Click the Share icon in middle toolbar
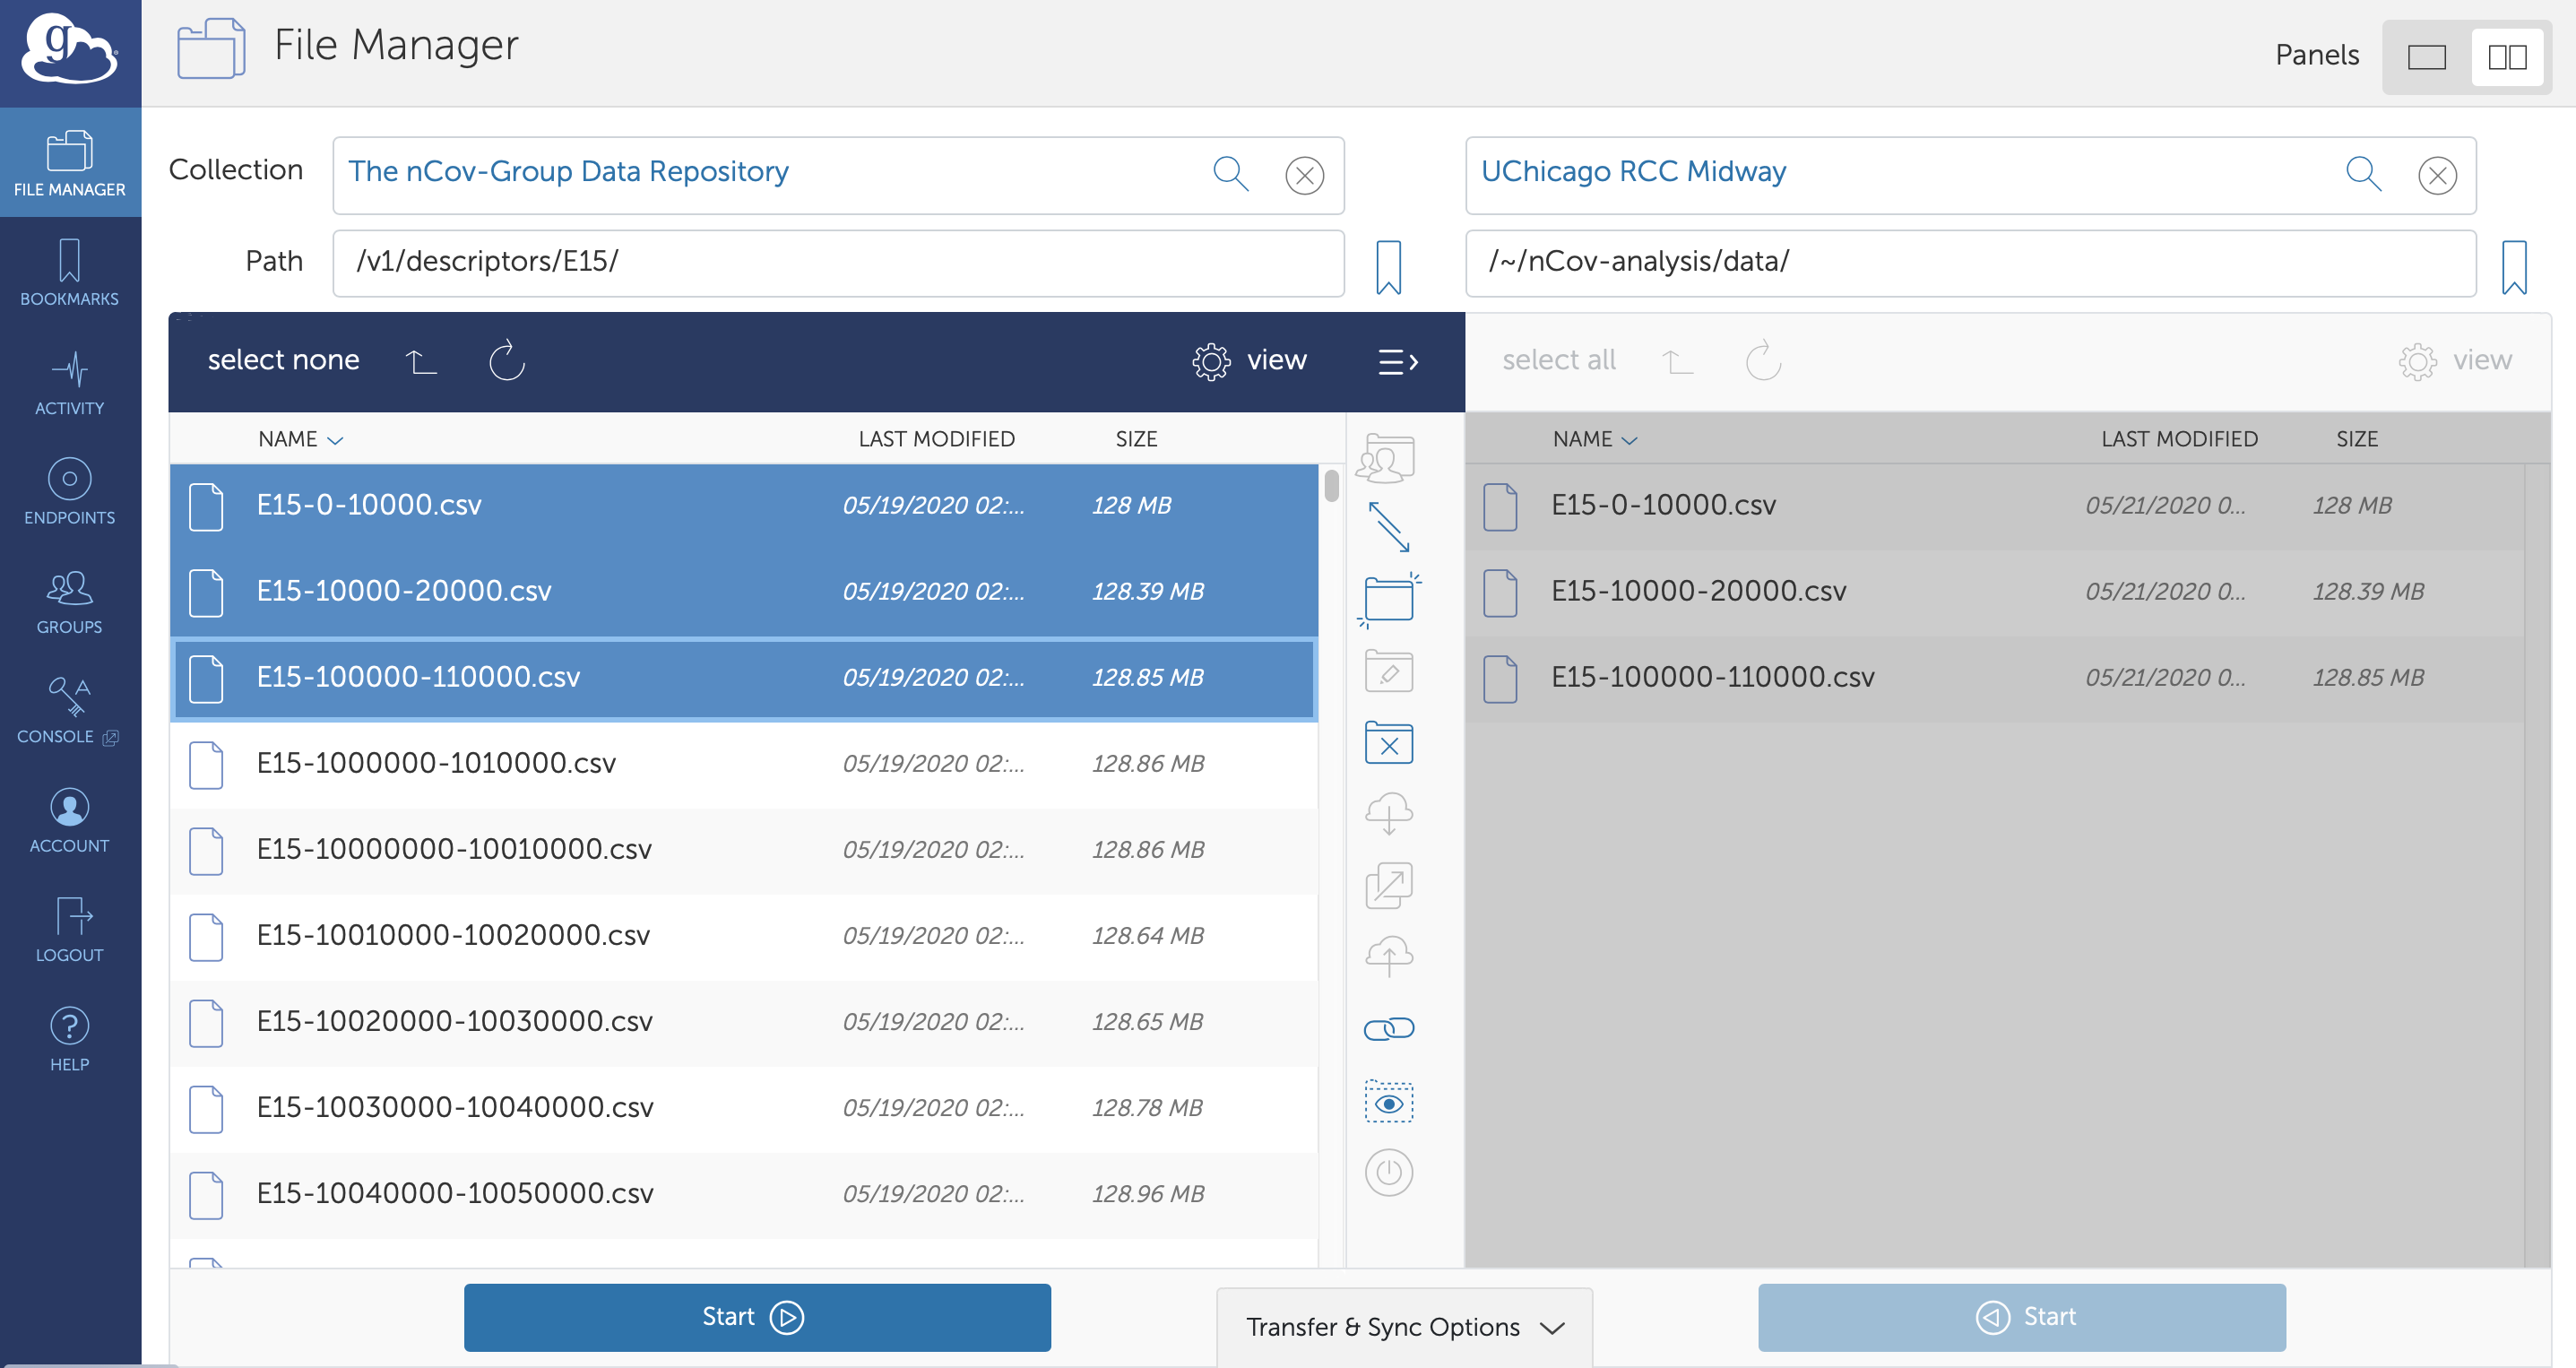 click(1387, 459)
